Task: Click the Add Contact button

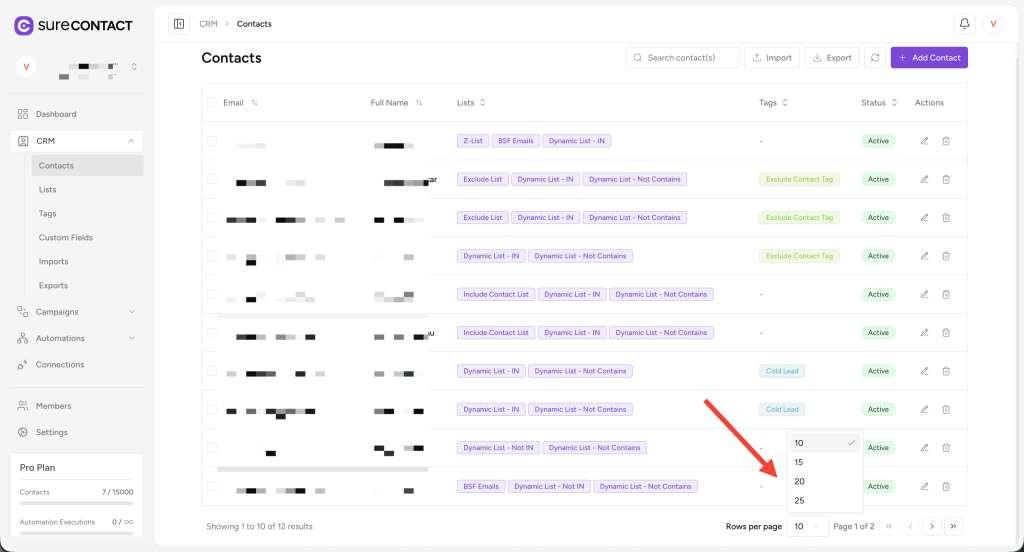Action: pos(929,58)
